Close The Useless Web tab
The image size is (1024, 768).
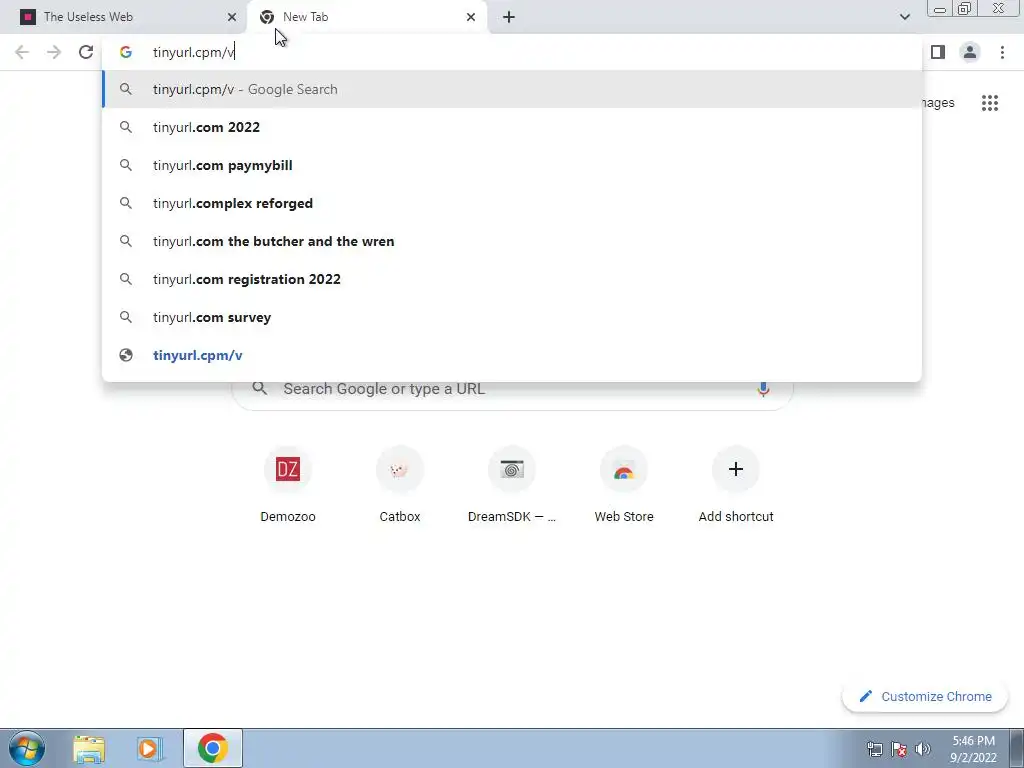pos(232,17)
